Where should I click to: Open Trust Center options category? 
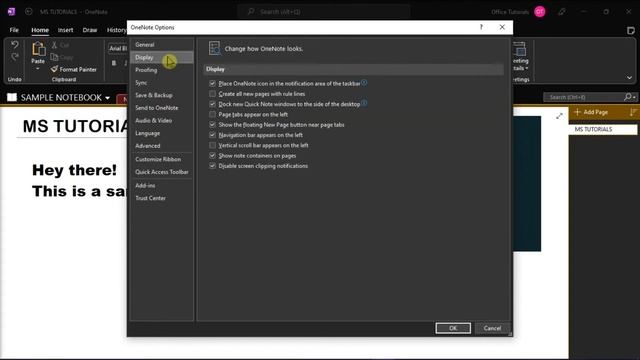click(162, 198)
